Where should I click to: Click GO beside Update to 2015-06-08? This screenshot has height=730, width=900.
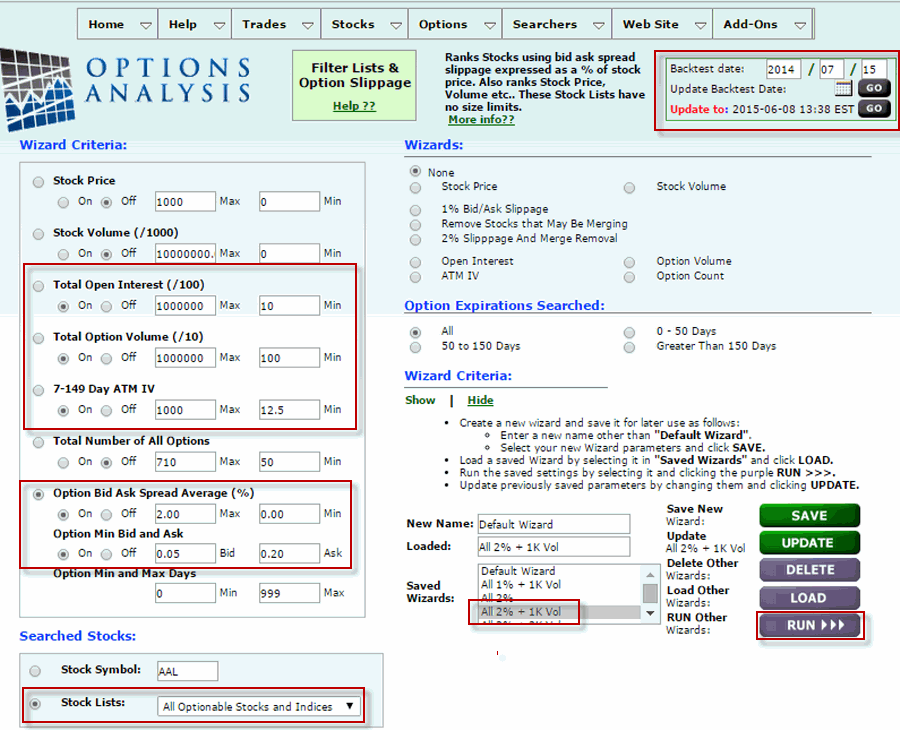(874, 108)
